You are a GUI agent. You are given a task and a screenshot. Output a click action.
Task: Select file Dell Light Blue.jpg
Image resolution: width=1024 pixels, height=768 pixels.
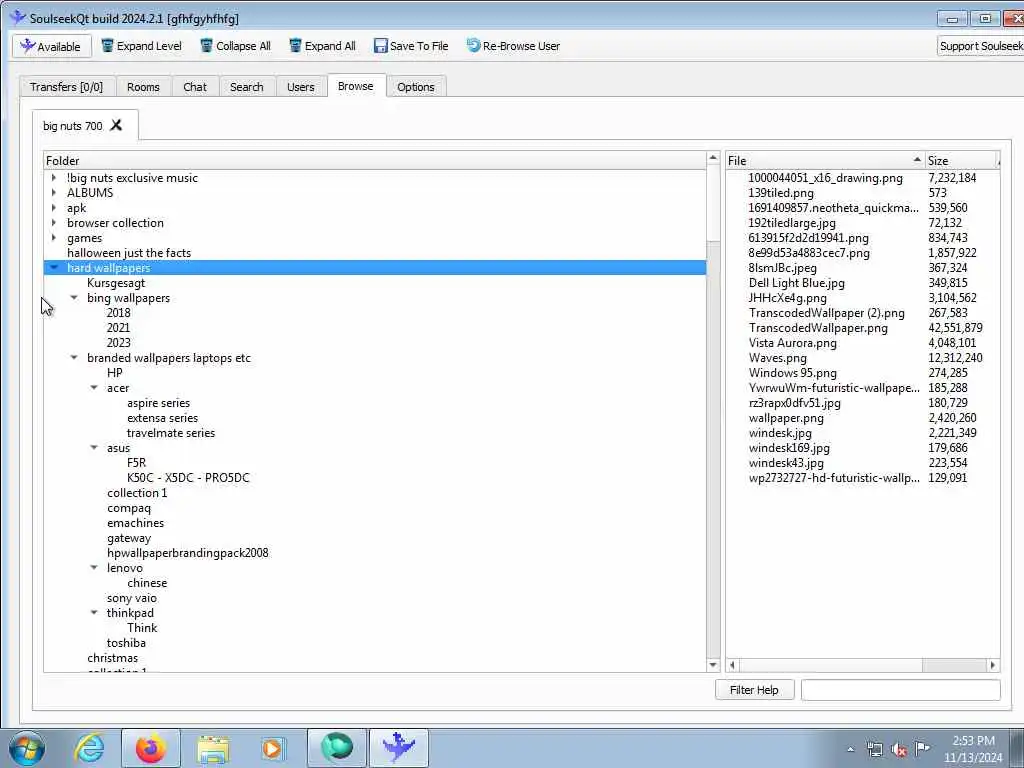point(796,283)
